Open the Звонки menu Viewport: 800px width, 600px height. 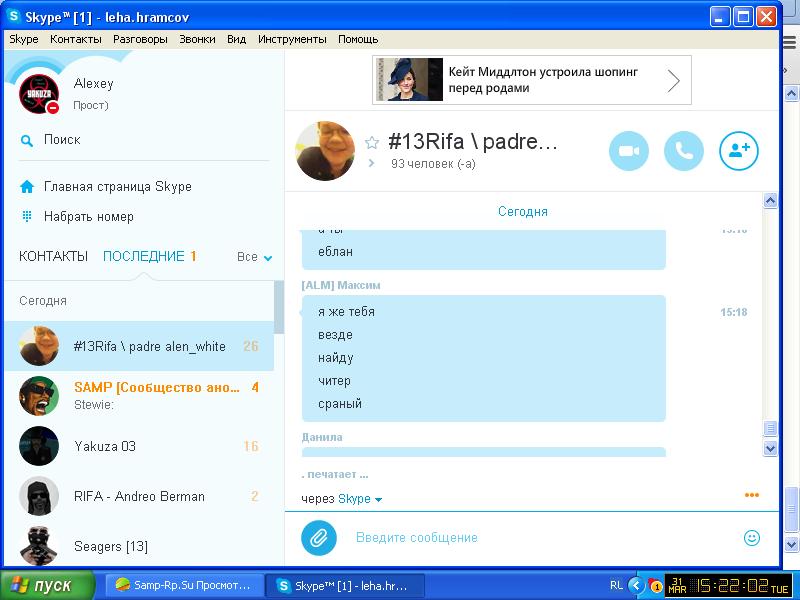pyautogui.click(x=197, y=39)
